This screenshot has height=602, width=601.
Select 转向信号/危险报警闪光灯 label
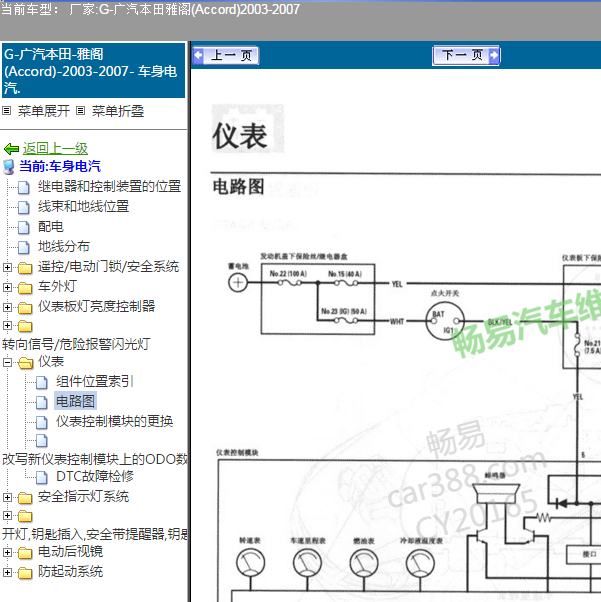[76, 344]
